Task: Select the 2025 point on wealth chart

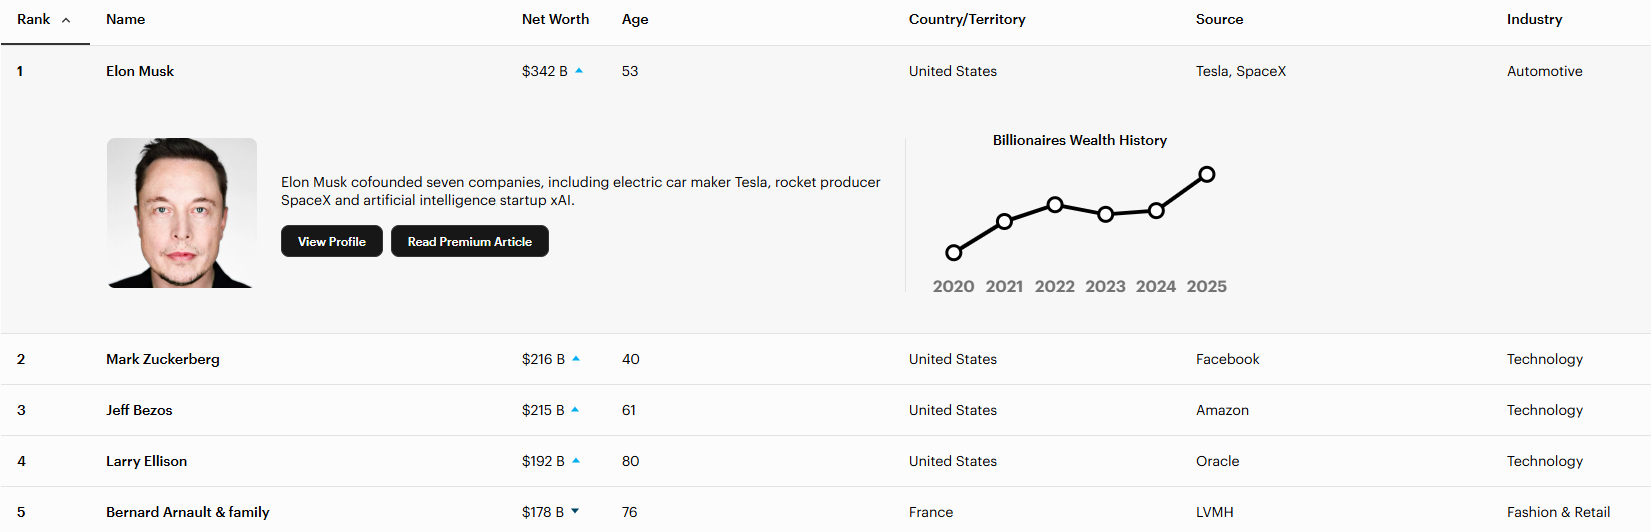Action: coord(1207,174)
